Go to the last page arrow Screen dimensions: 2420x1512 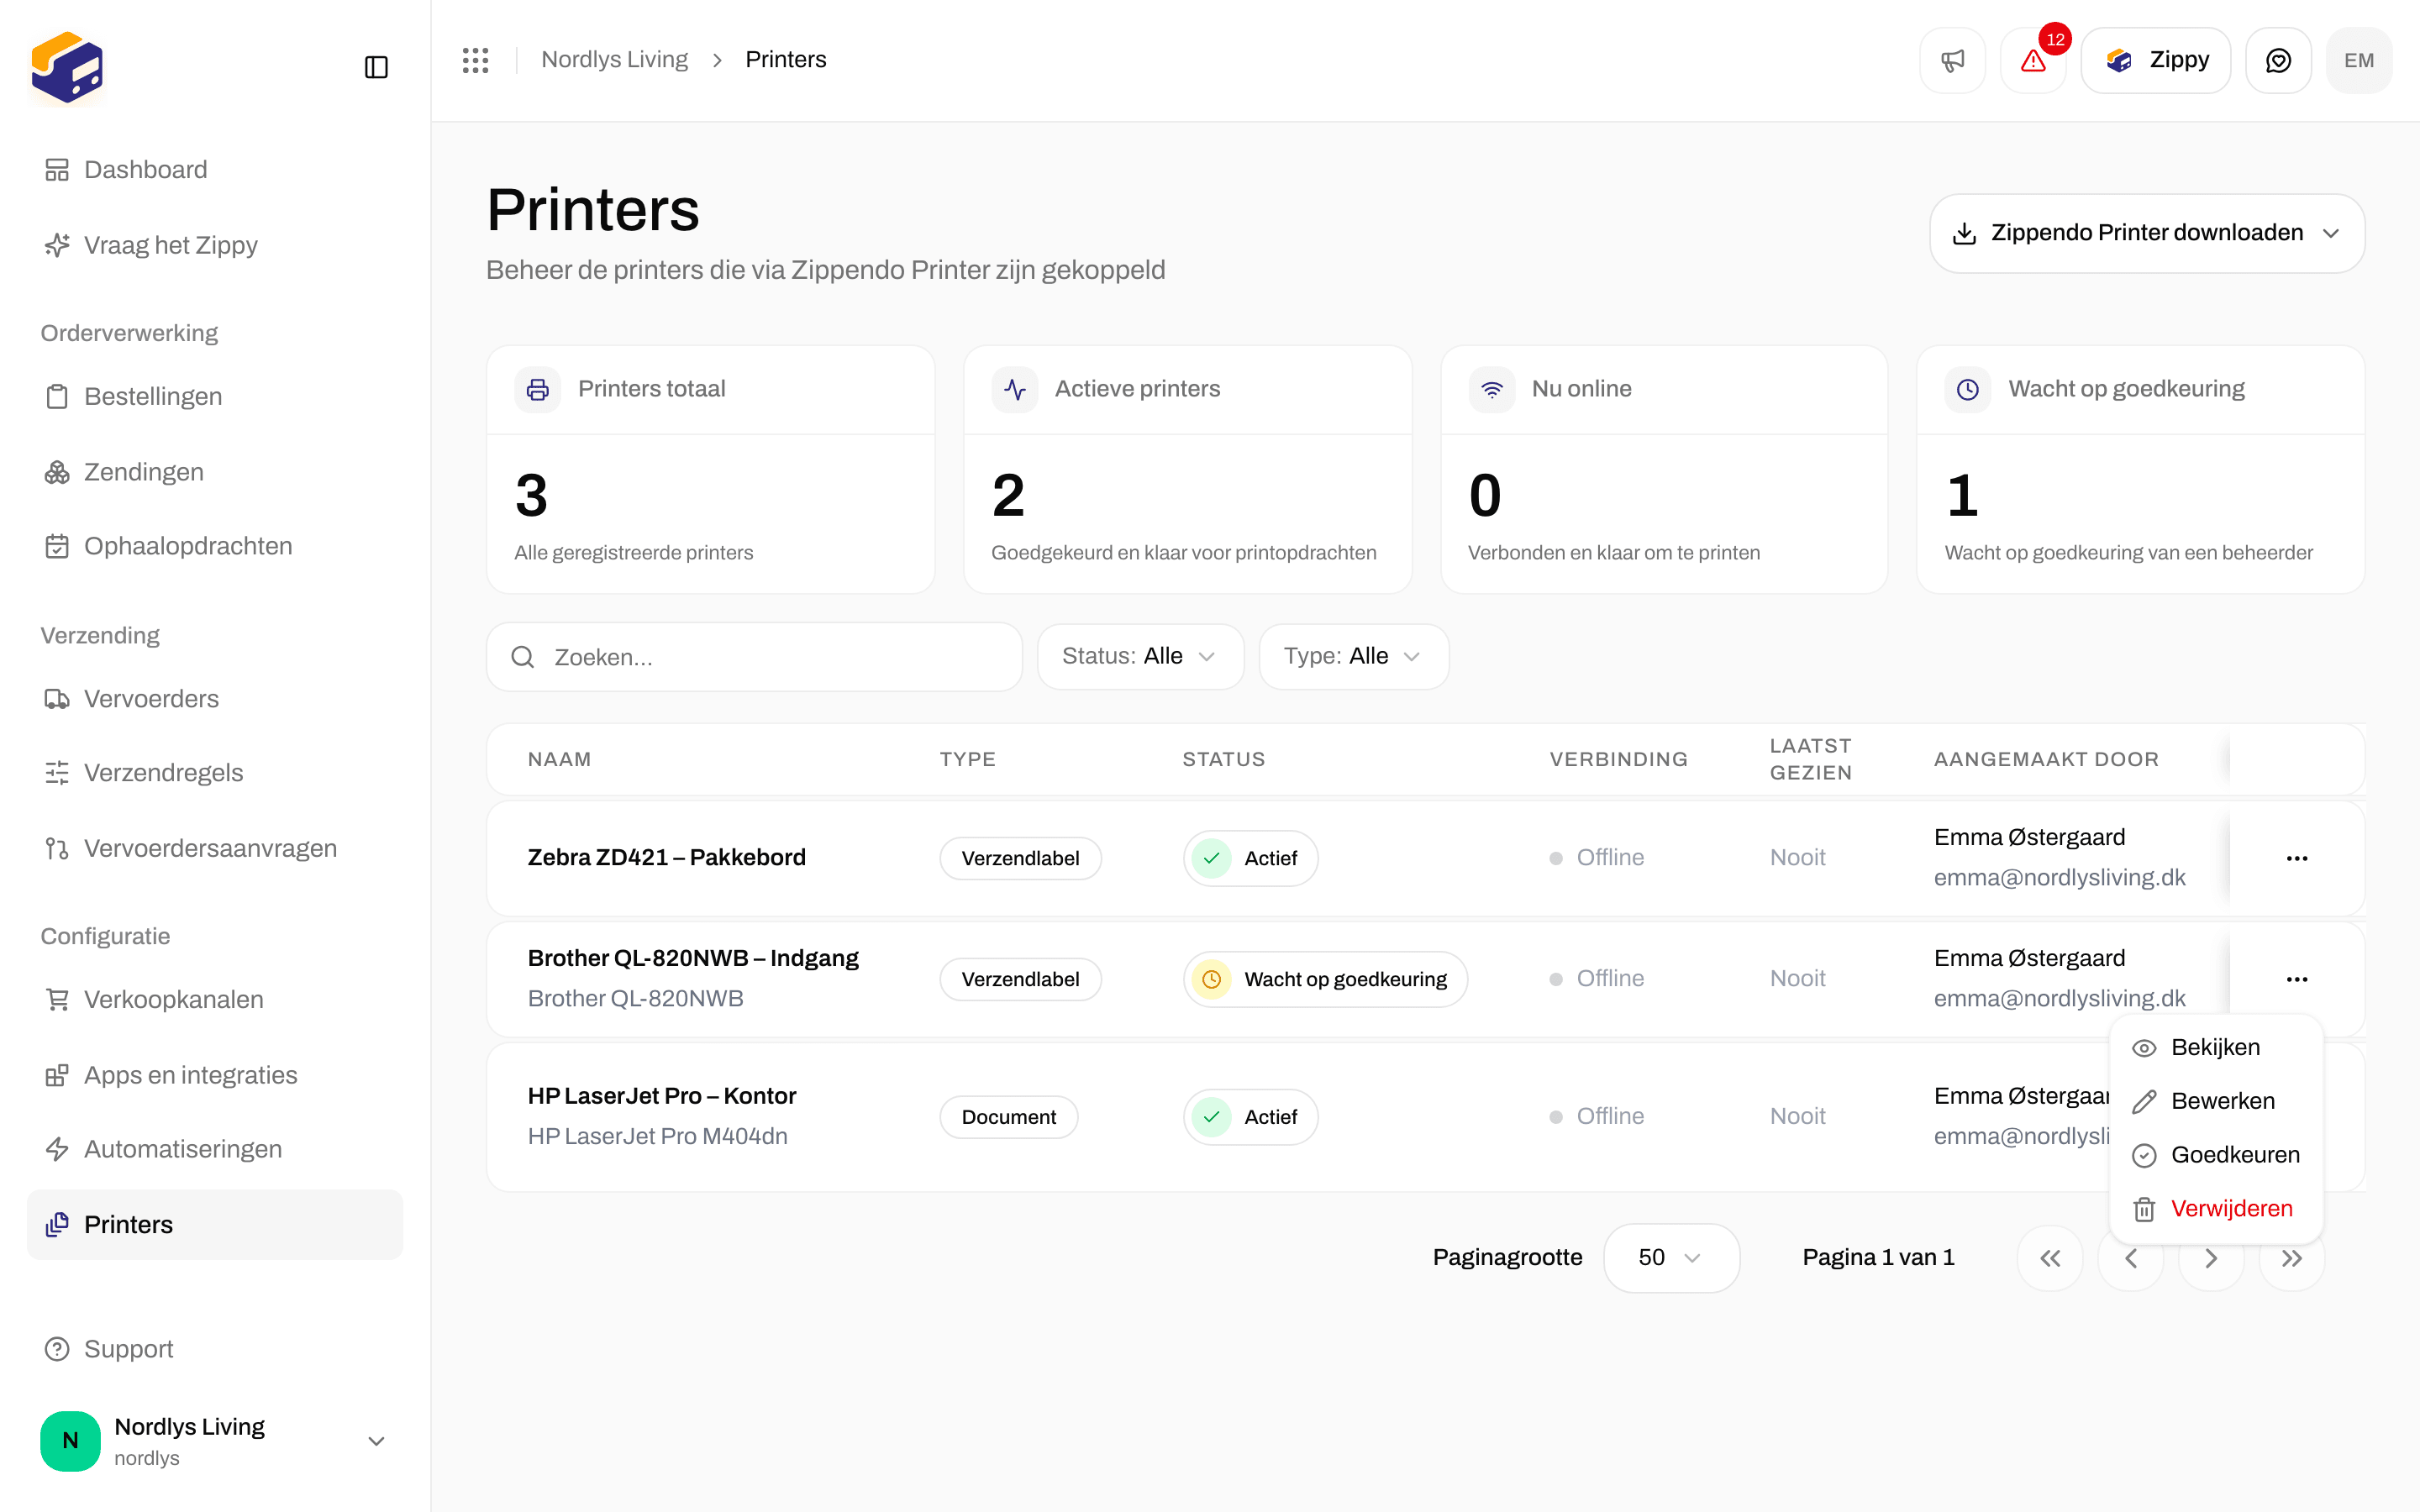(x=2292, y=1258)
